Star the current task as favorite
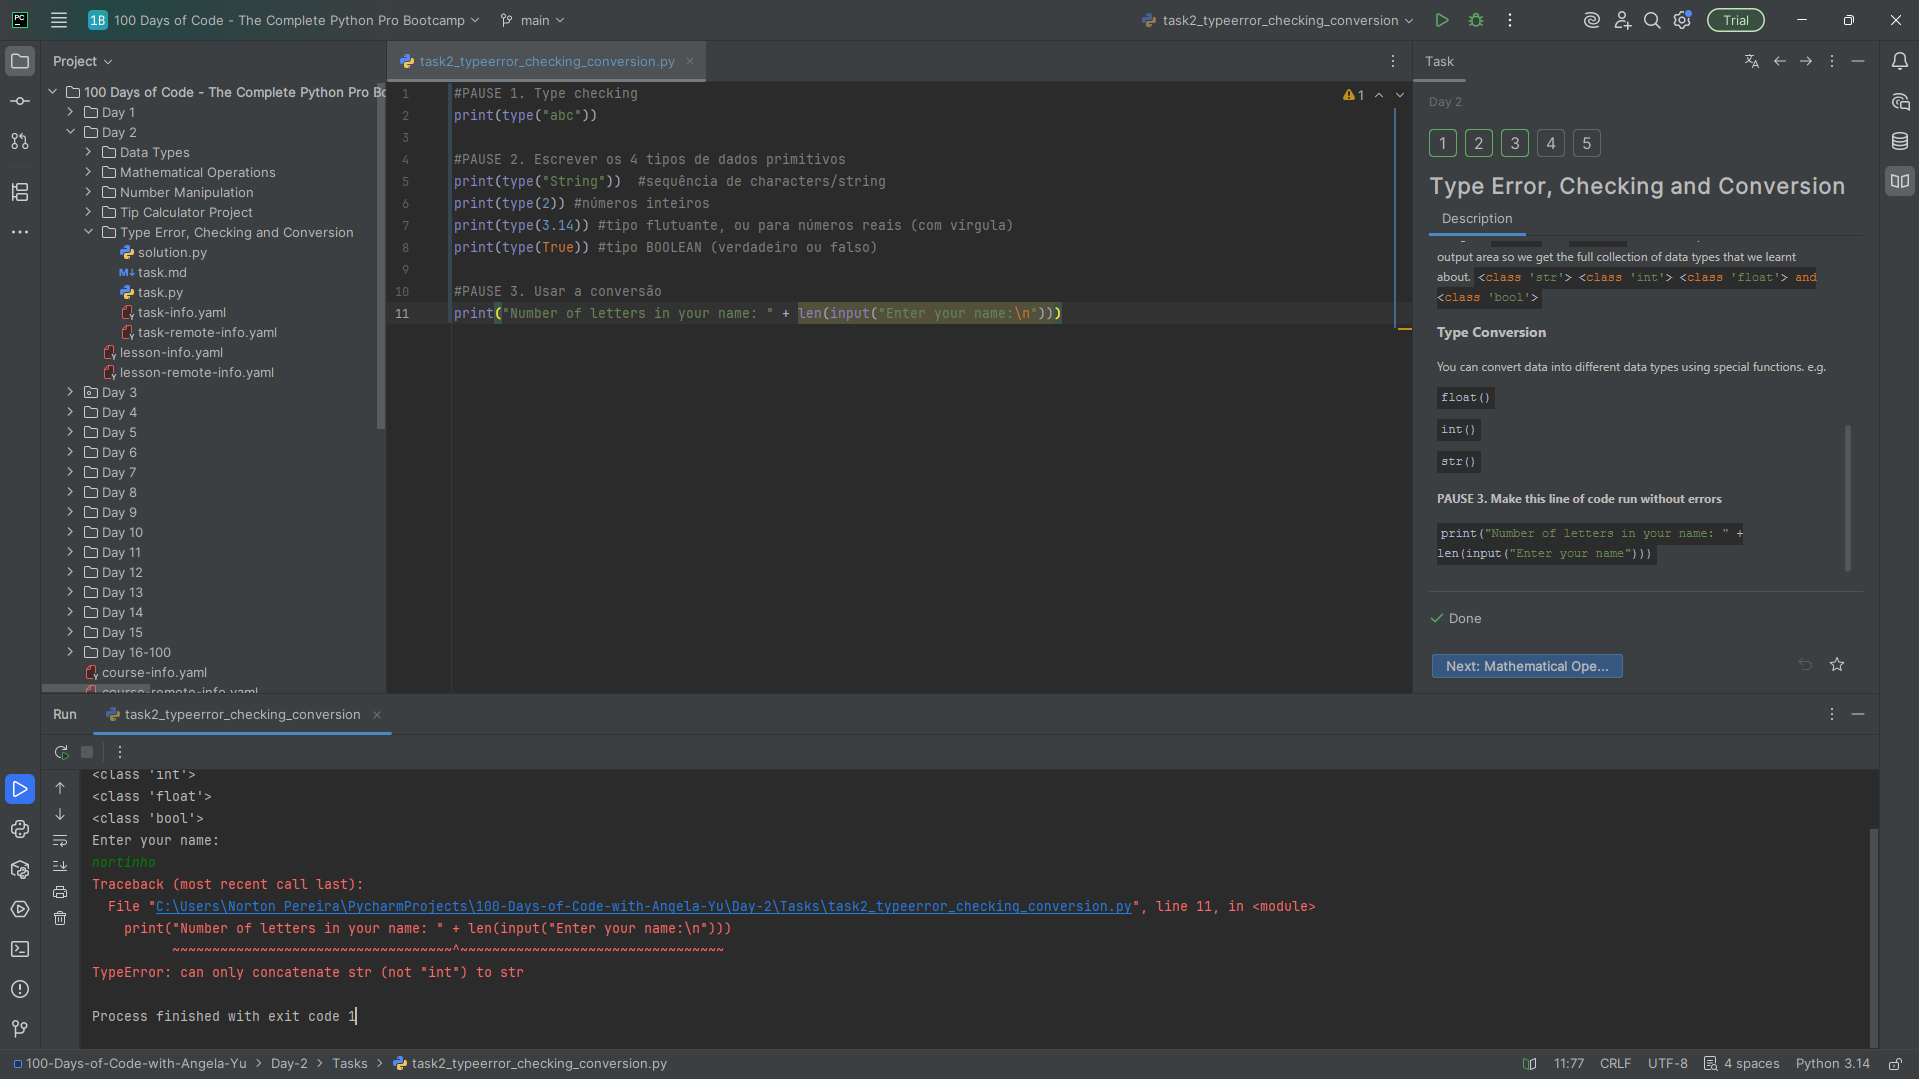This screenshot has width=1919, height=1079. [x=1837, y=664]
